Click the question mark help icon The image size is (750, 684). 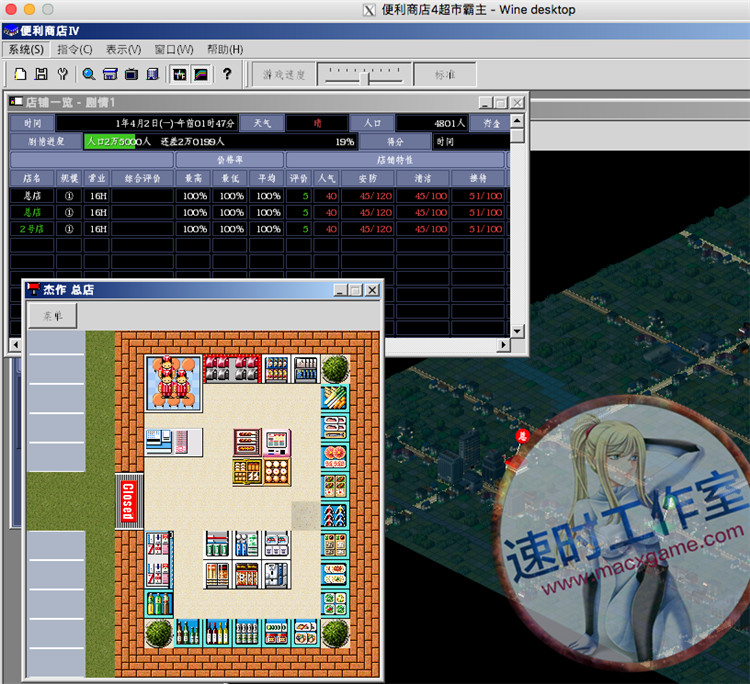[x=227, y=74]
